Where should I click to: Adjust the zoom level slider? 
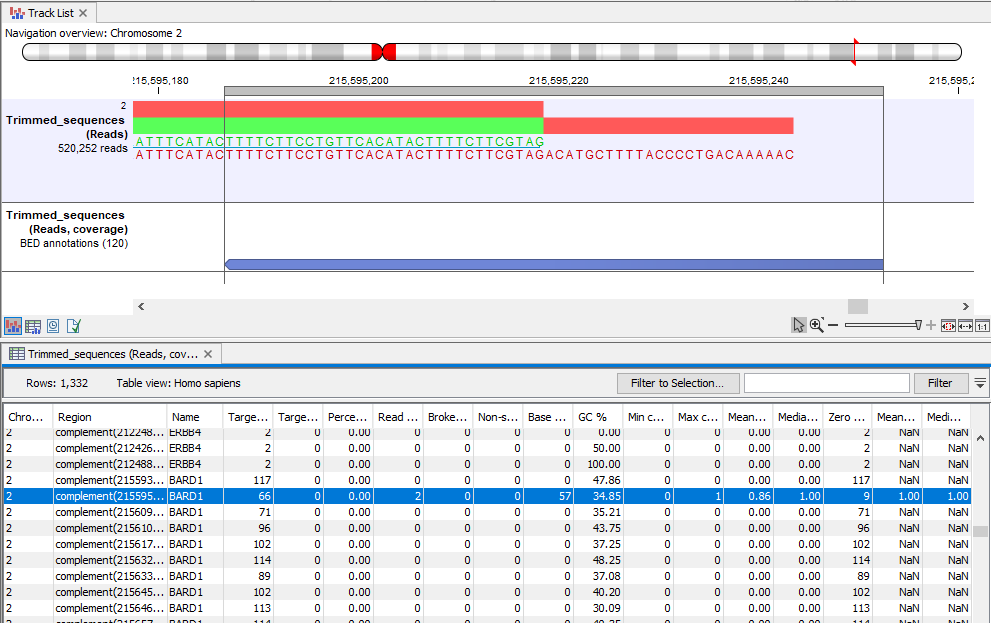click(918, 325)
